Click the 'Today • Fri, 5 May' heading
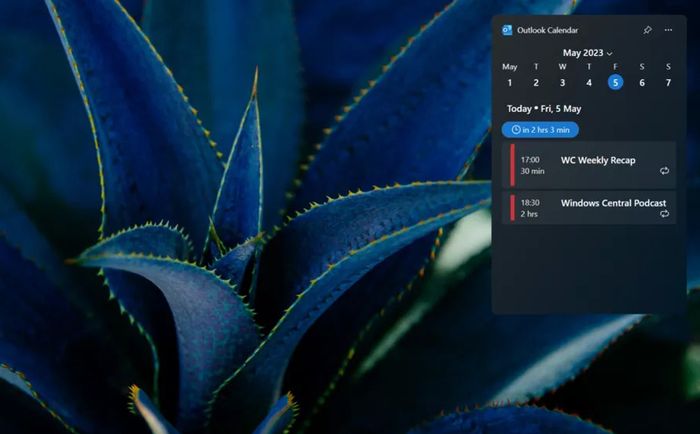Screen dimensions: 700x434 544,109
